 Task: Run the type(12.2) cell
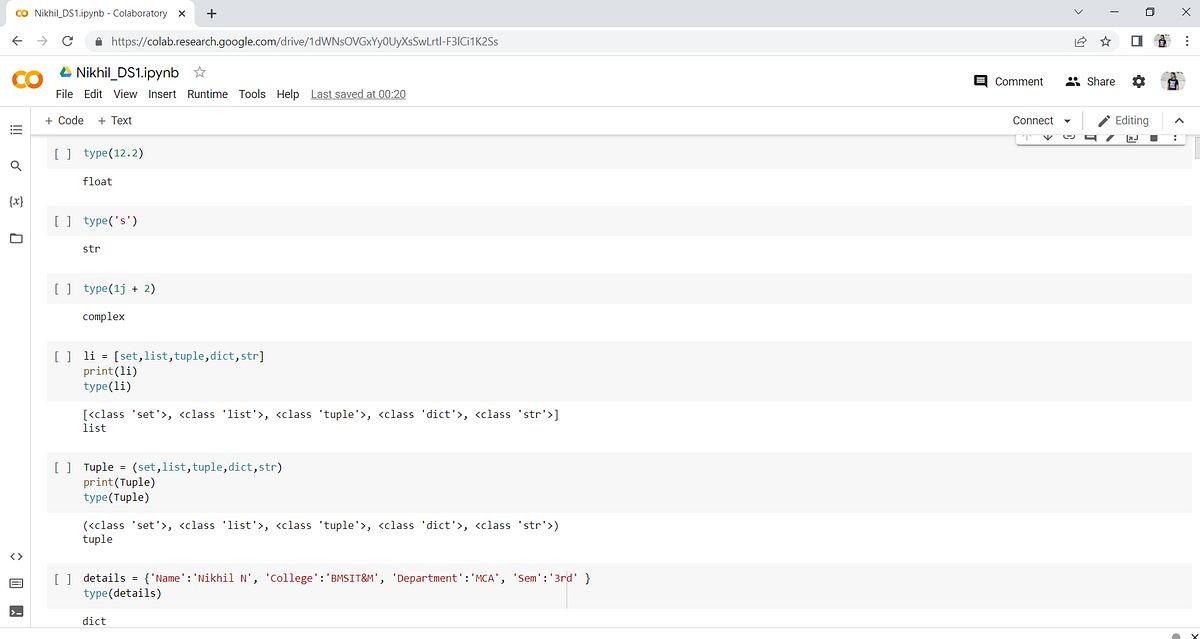click(x=63, y=153)
